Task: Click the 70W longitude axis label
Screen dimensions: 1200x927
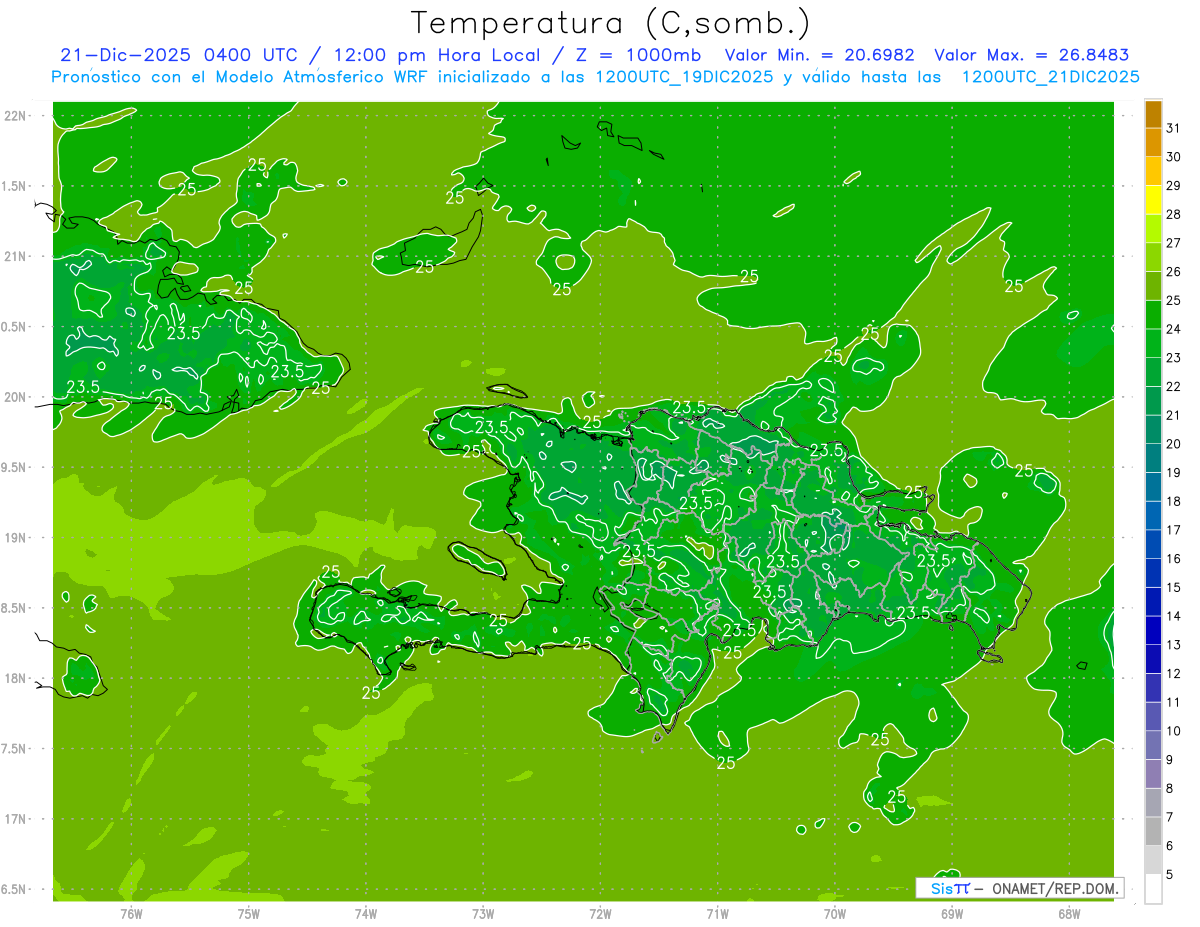Action: 834,914
